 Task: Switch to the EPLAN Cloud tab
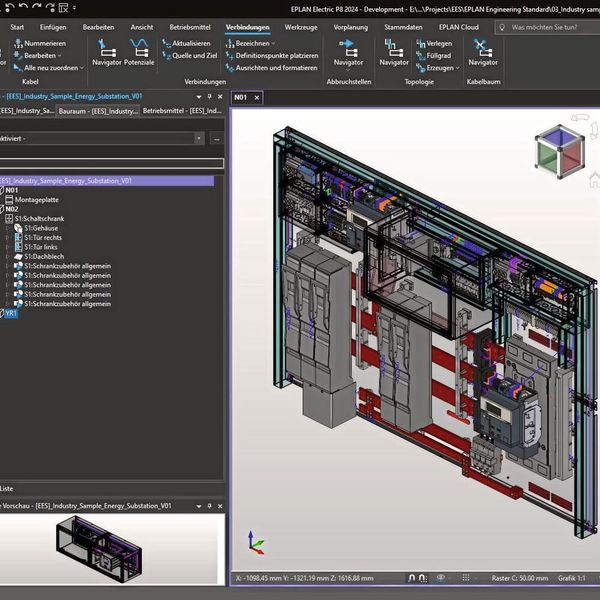pos(458,27)
